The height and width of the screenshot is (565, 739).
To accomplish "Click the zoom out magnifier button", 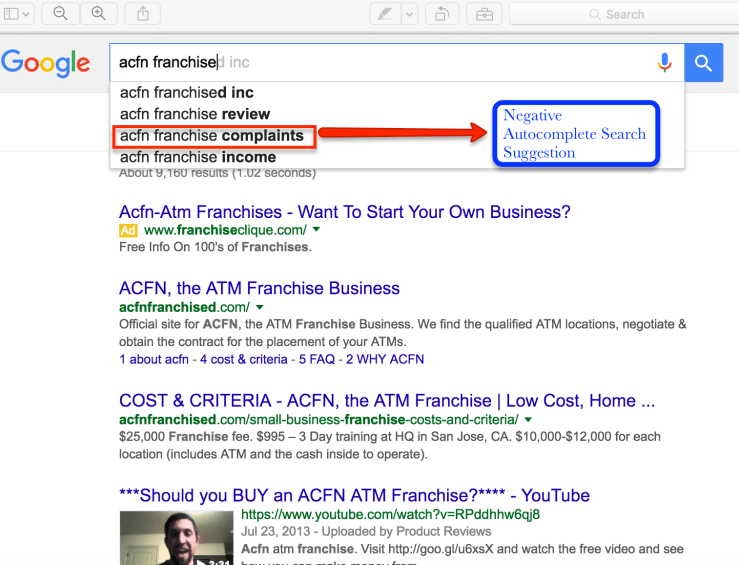I will tap(60, 14).
